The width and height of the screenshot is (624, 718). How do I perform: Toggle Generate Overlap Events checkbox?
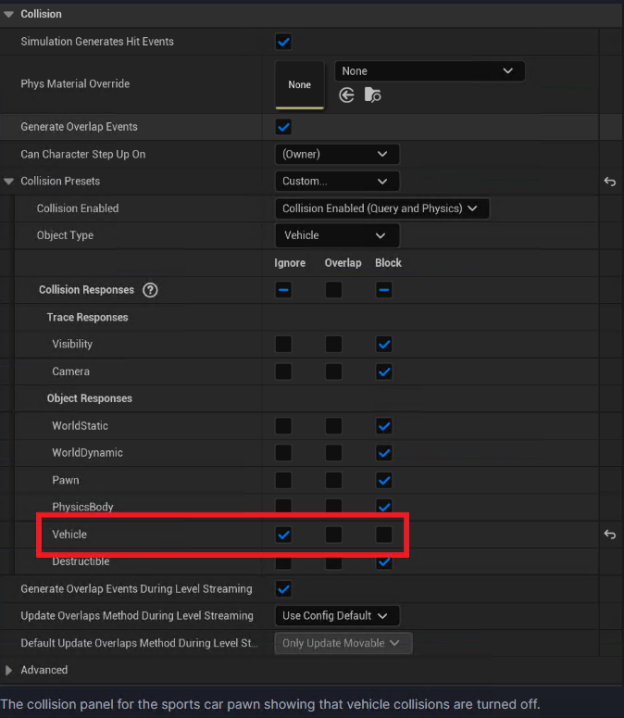point(283,127)
